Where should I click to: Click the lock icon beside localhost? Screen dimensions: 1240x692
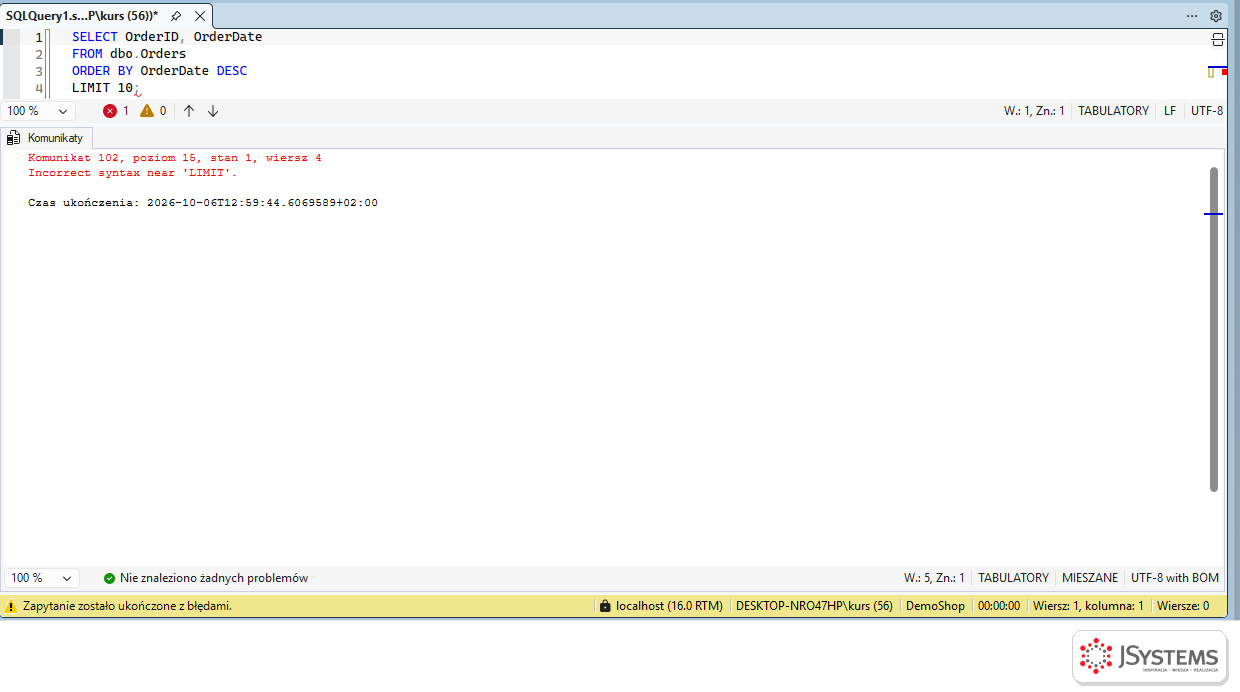coord(604,606)
